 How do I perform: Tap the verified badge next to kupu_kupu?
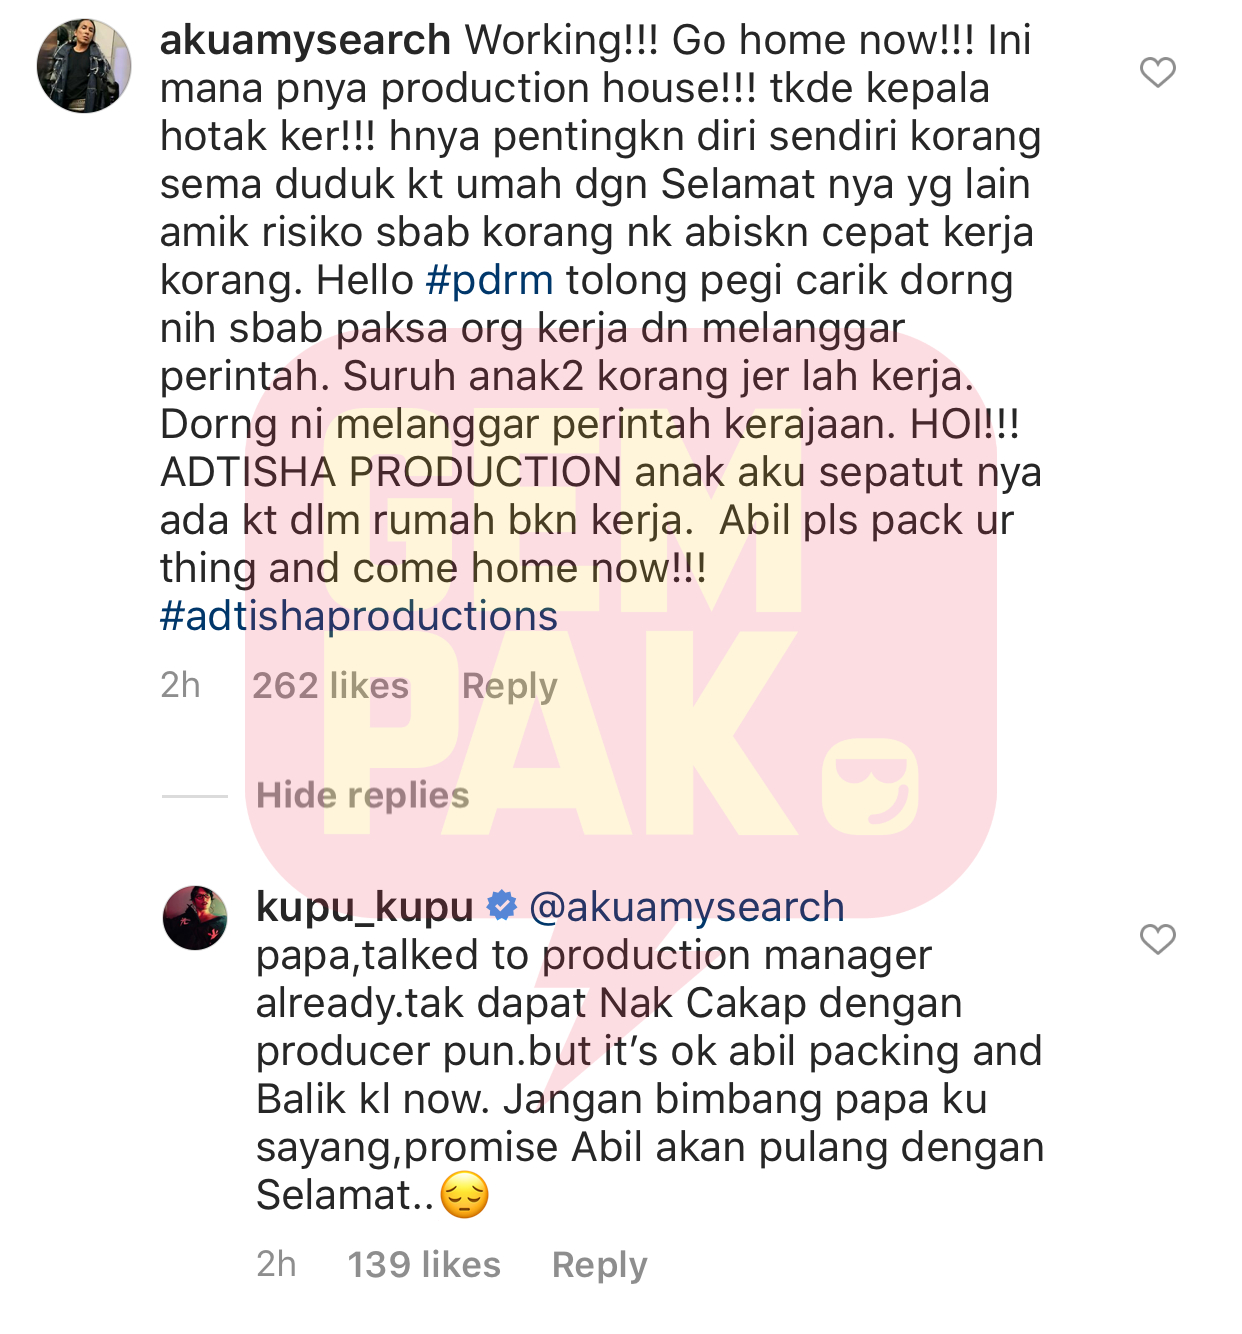click(x=501, y=906)
